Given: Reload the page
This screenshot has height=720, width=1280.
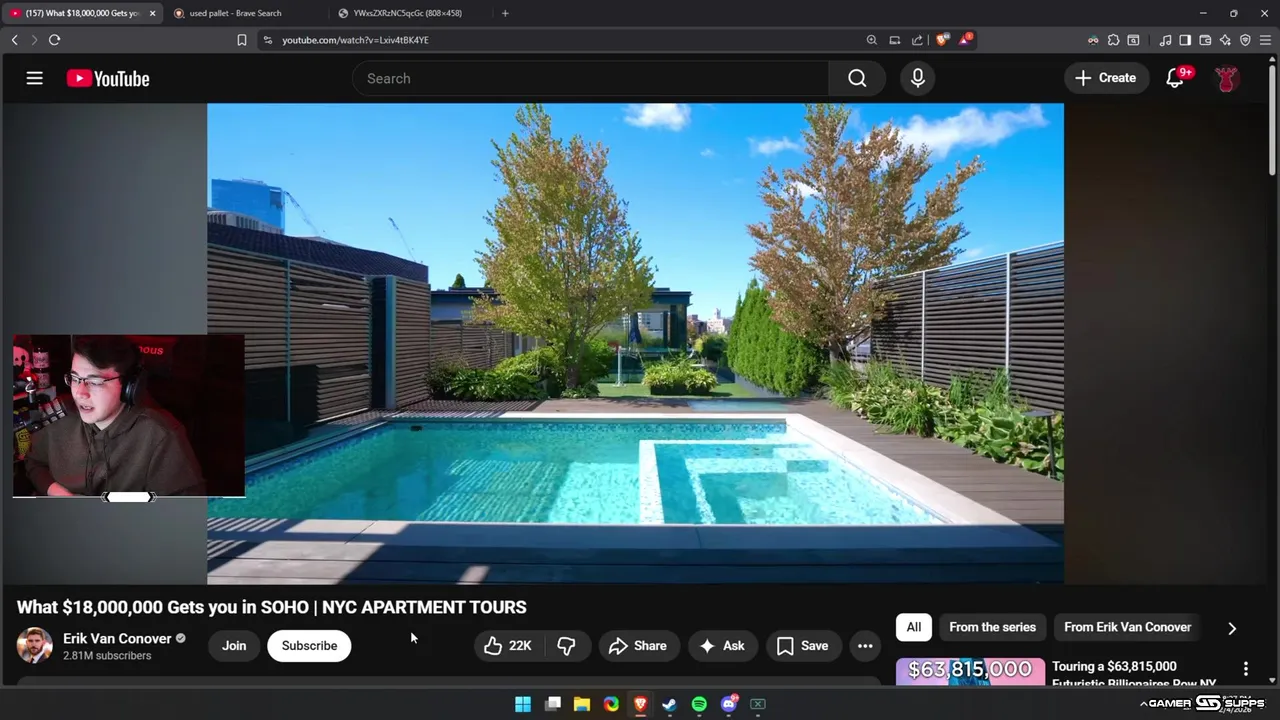Looking at the screenshot, I should point(54,40).
